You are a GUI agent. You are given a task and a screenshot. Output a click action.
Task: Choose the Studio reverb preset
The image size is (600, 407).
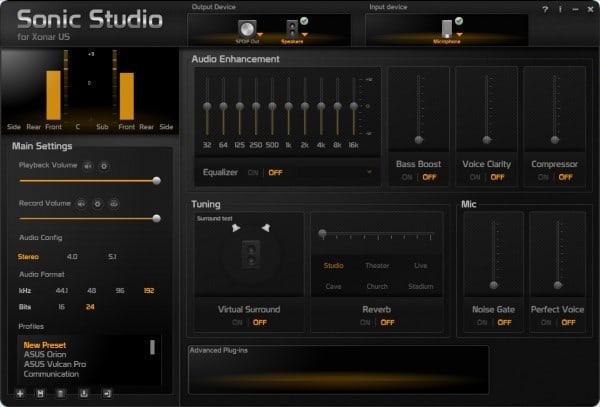(333, 265)
